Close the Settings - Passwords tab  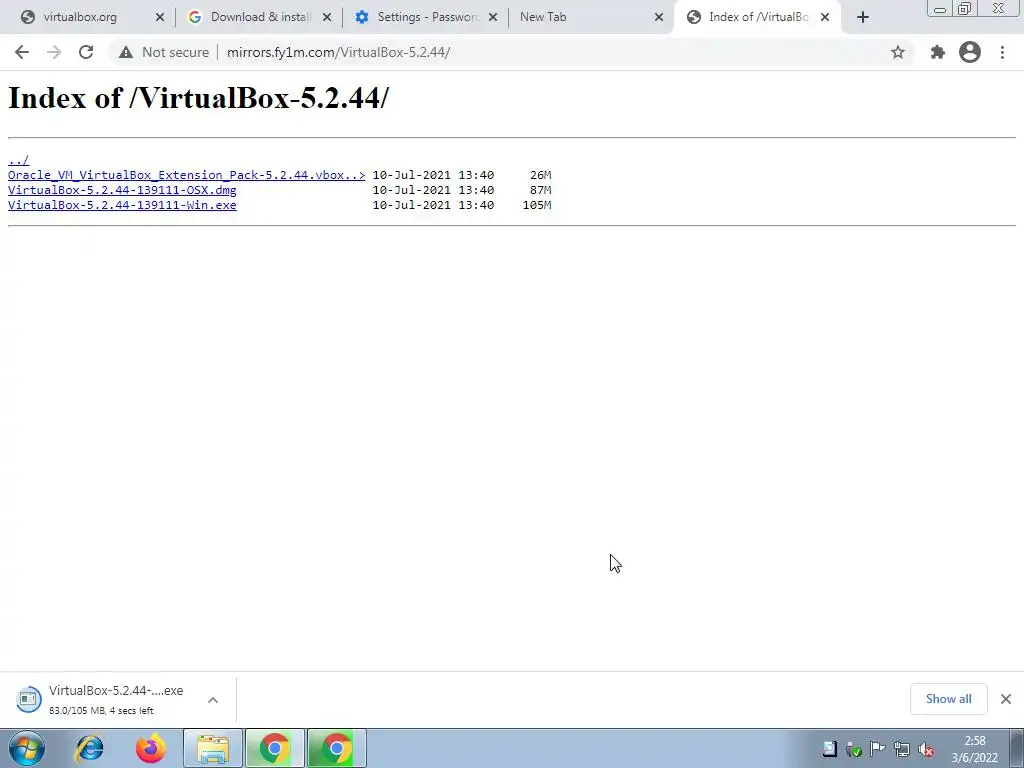point(493,18)
